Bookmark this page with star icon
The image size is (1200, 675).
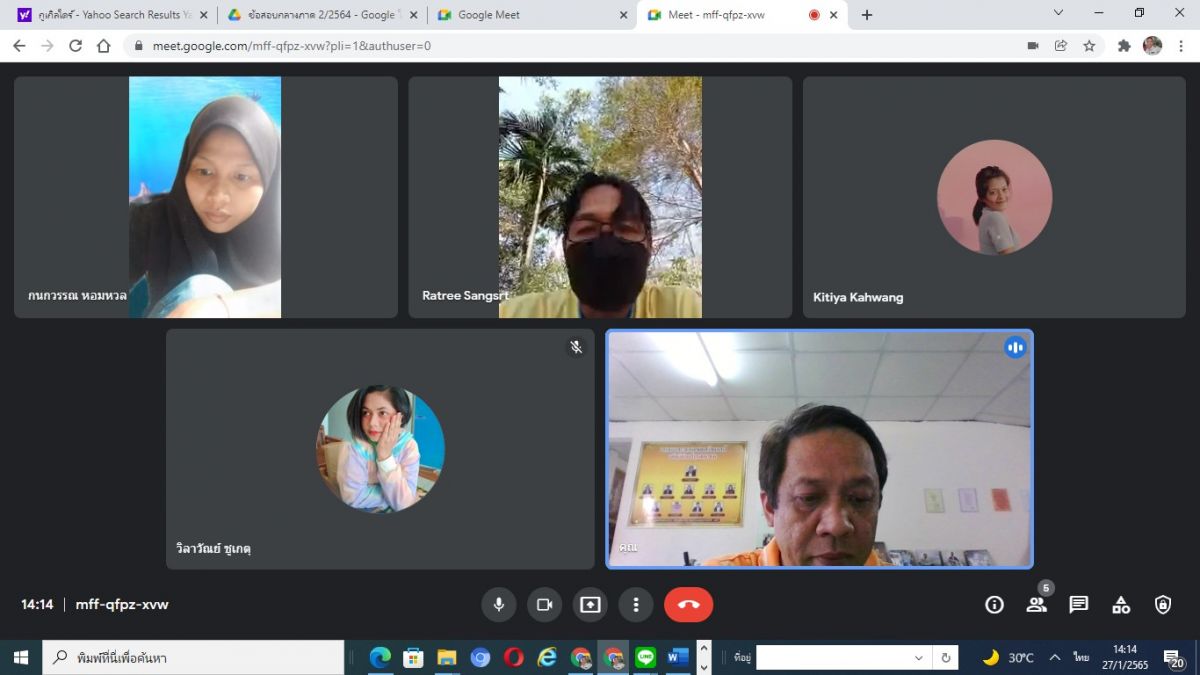click(1089, 46)
